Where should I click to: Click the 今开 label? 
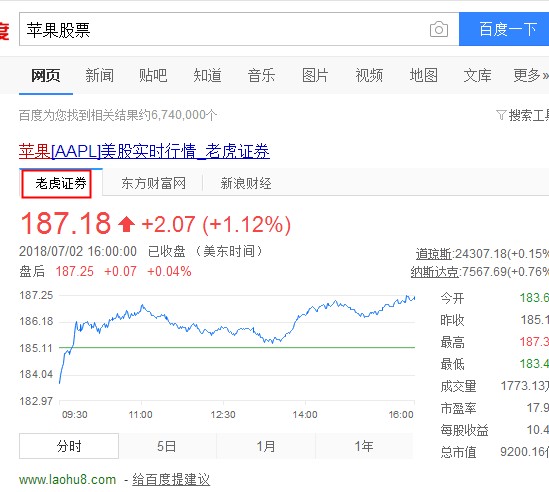click(452, 298)
